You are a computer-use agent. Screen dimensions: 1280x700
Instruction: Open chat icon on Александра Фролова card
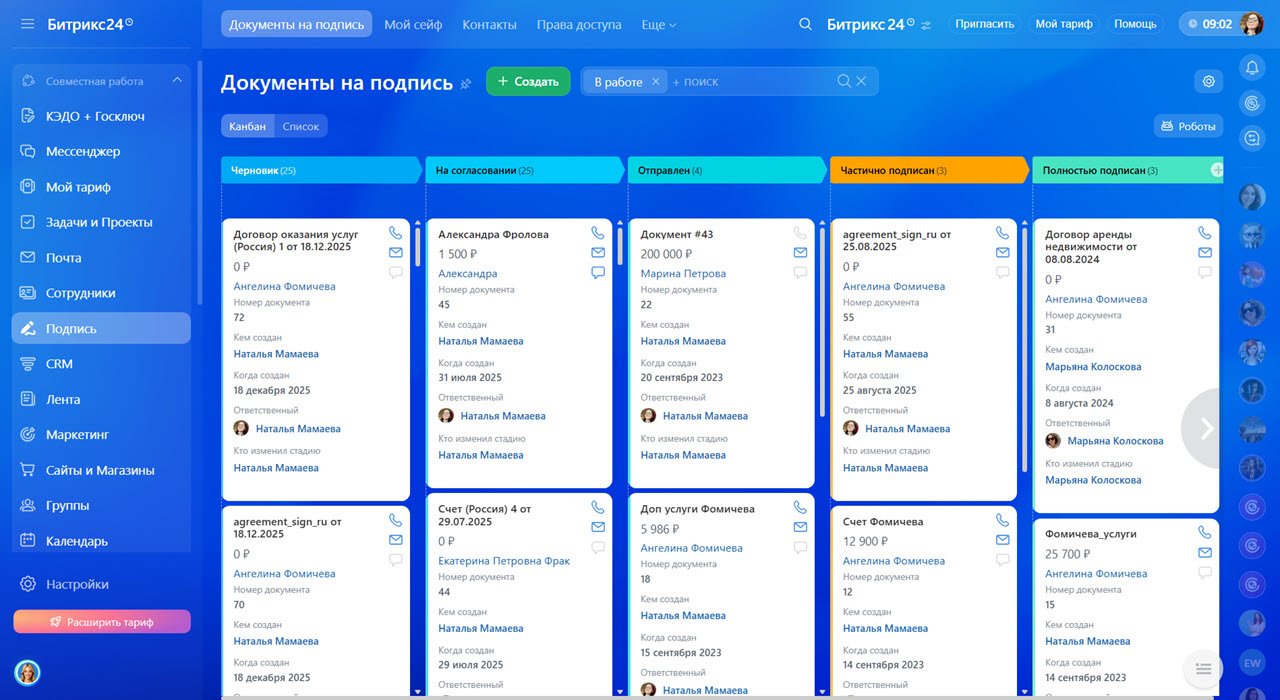click(x=598, y=272)
